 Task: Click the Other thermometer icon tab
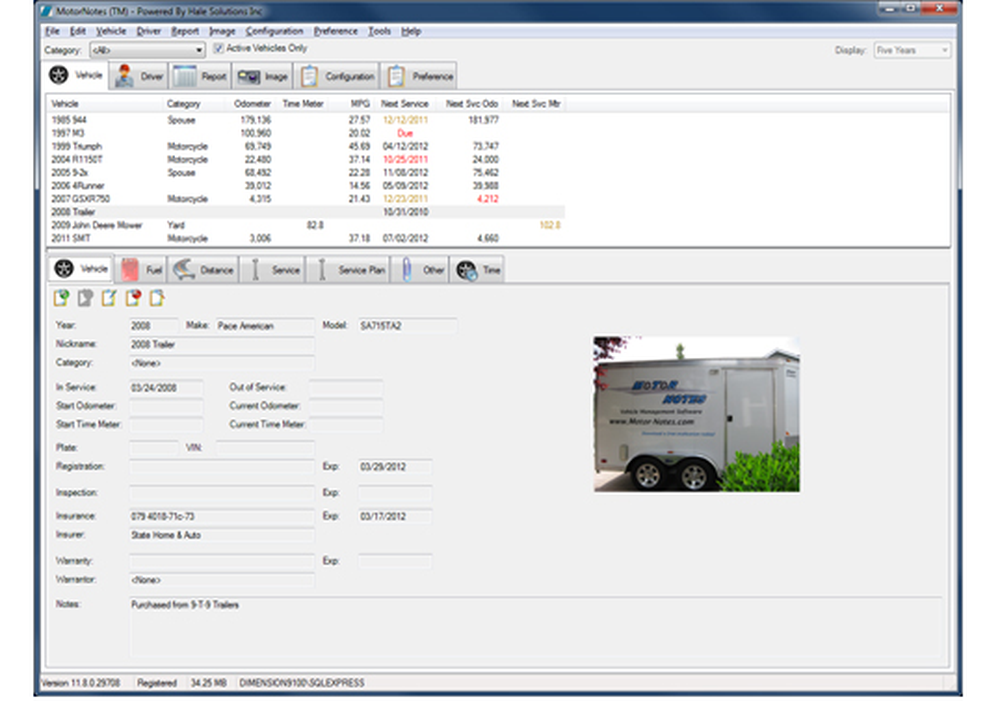click(x=406, y=270)
